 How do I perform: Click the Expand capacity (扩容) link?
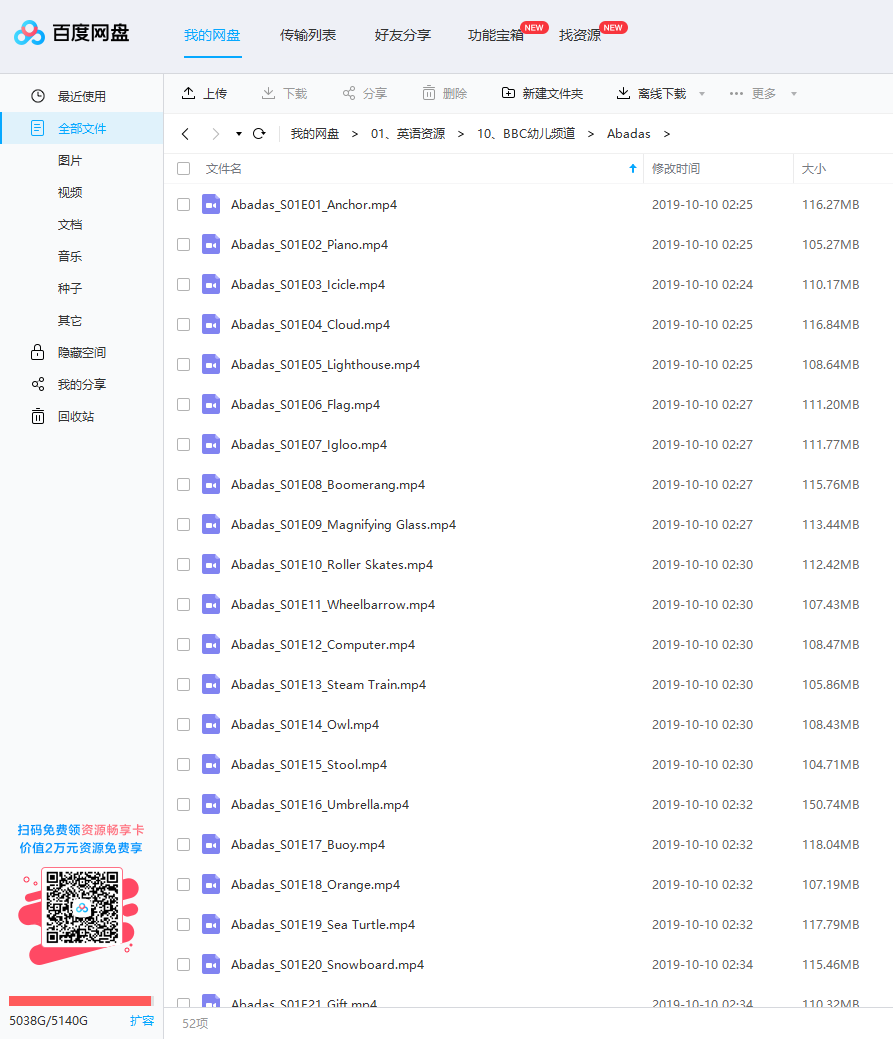click(142, 1021)
